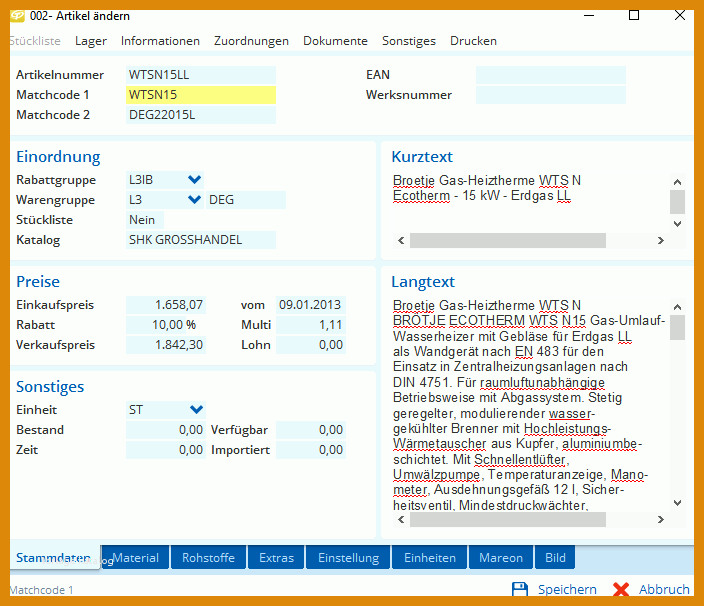Image resolution: width=704 pixels, height=606 pixels.
Task: Click Kurztext scroll right arrow
Action: click(x=660, y=241)
